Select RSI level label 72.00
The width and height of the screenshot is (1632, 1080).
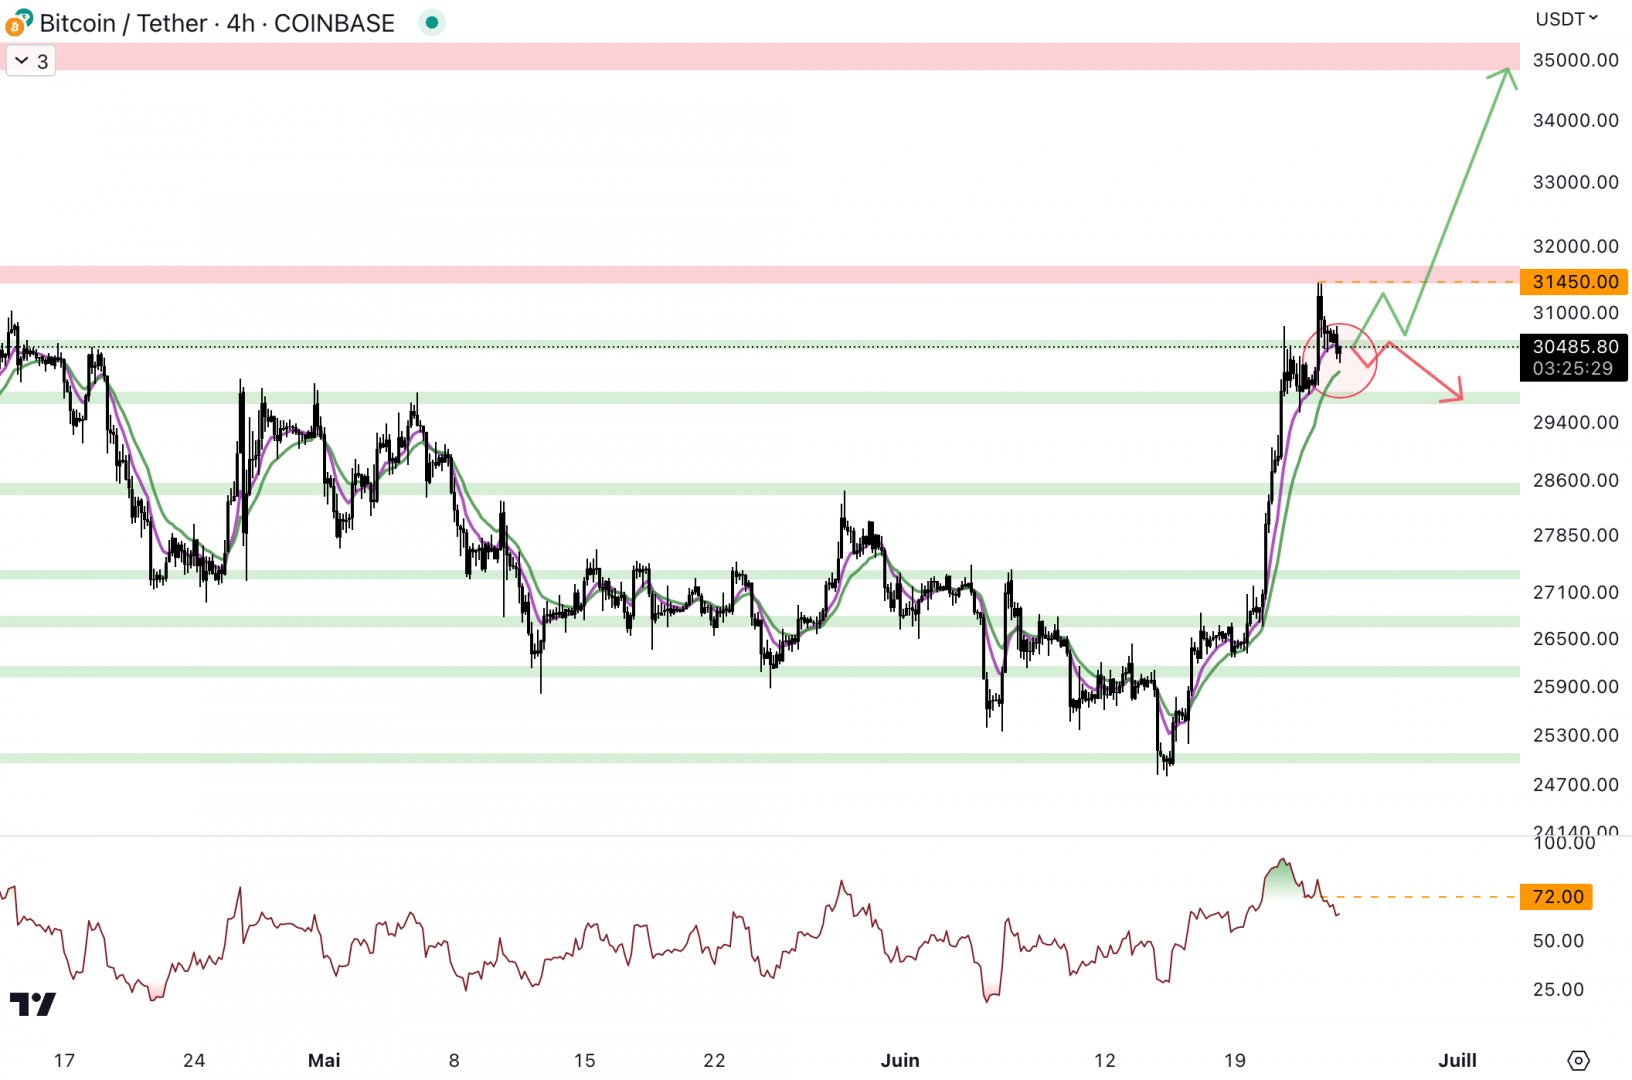coord(1557,897)
